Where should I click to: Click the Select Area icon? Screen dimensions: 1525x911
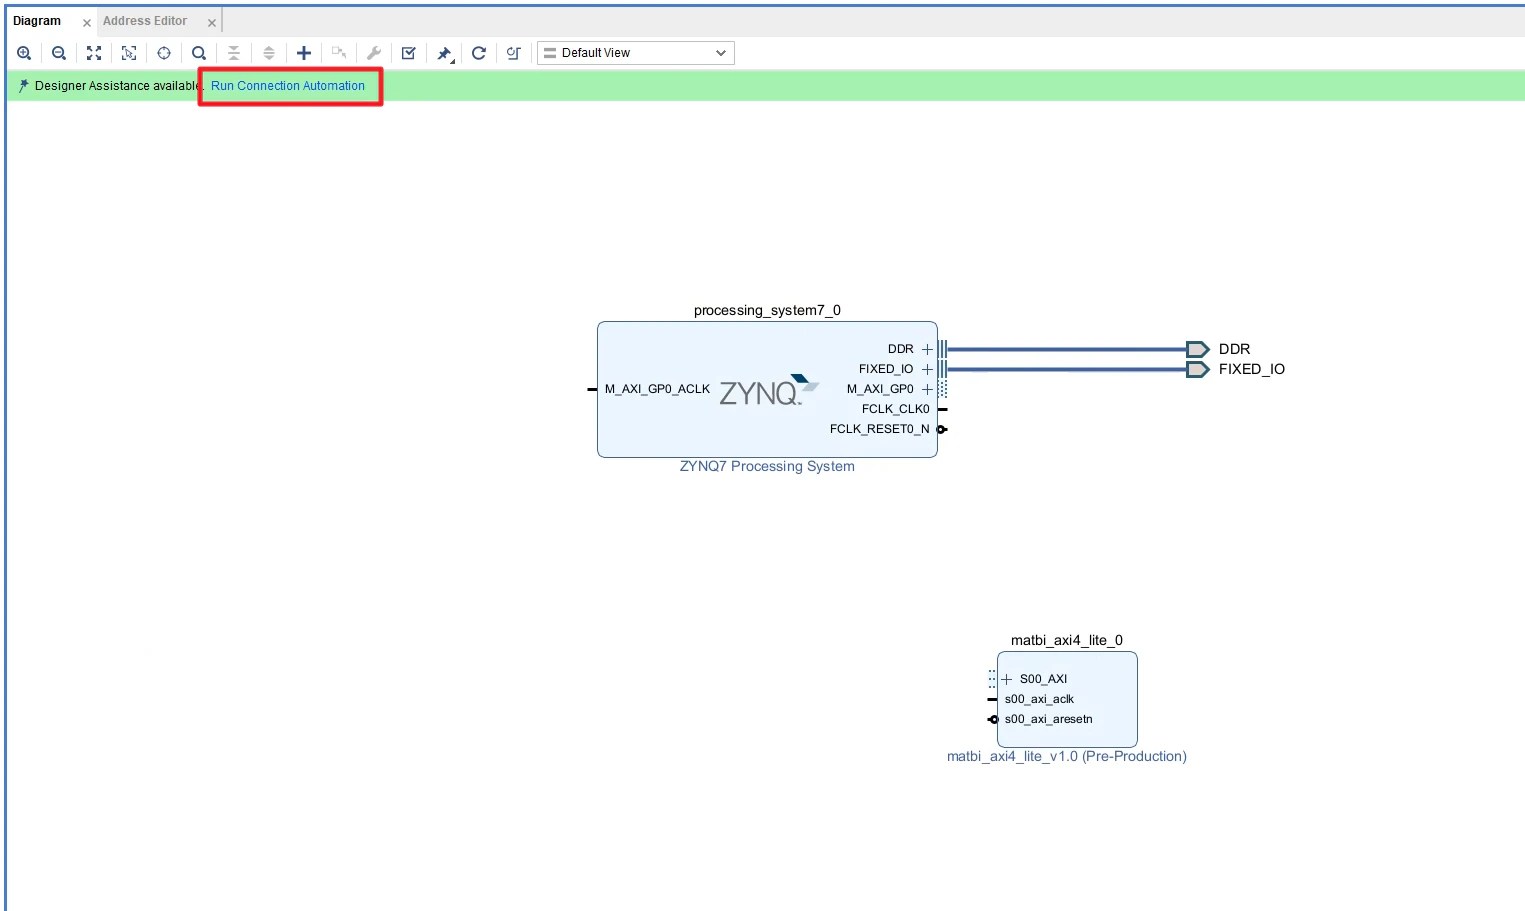129,53
